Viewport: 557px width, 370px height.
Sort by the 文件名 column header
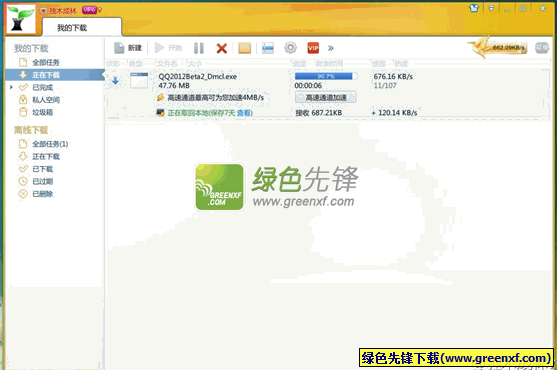(x=167, y=64)
